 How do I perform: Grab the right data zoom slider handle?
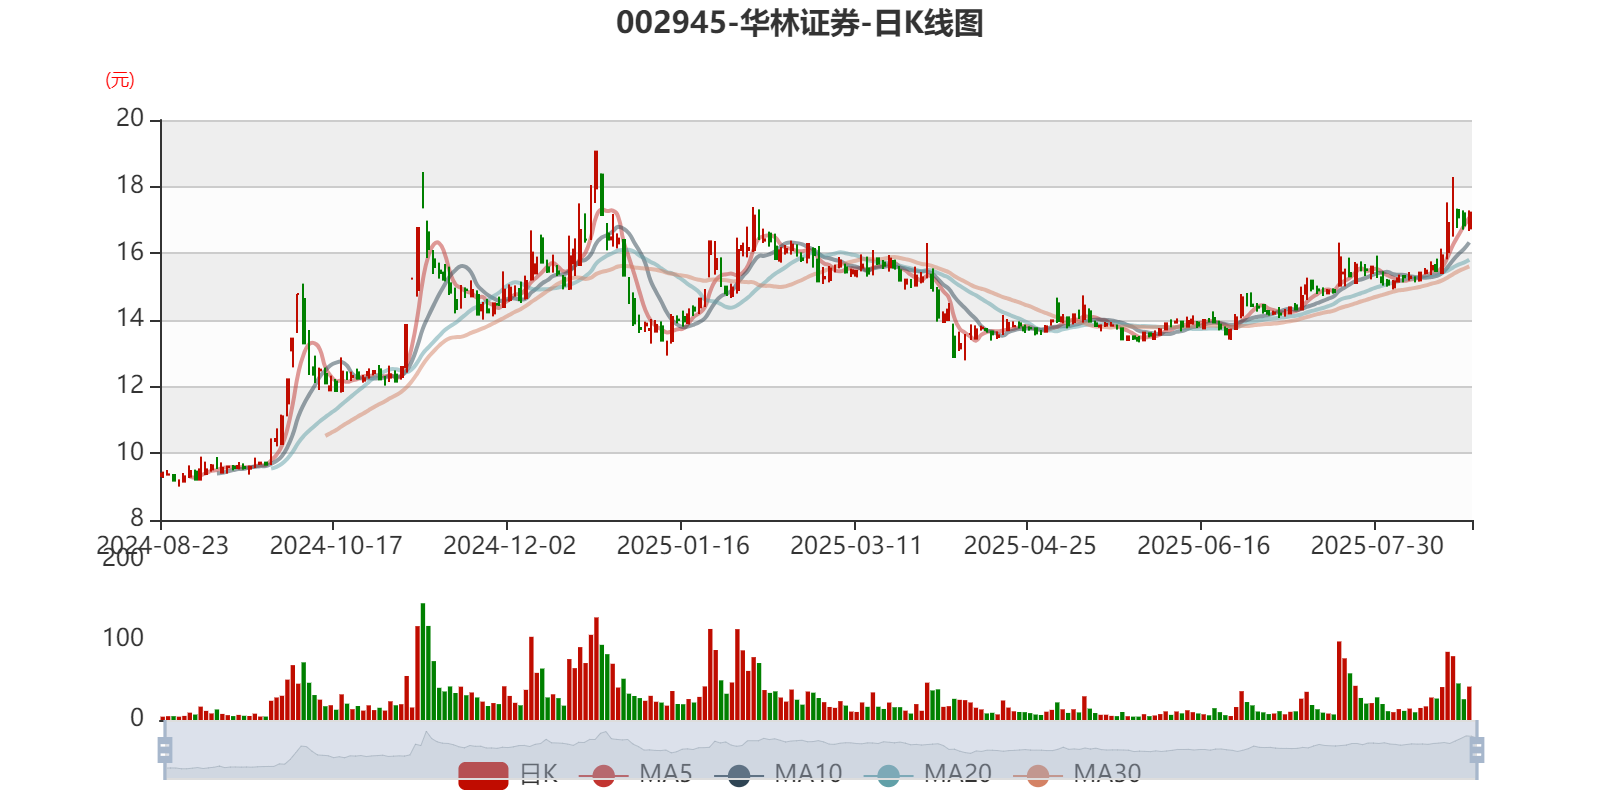[x=1477, y=749]
